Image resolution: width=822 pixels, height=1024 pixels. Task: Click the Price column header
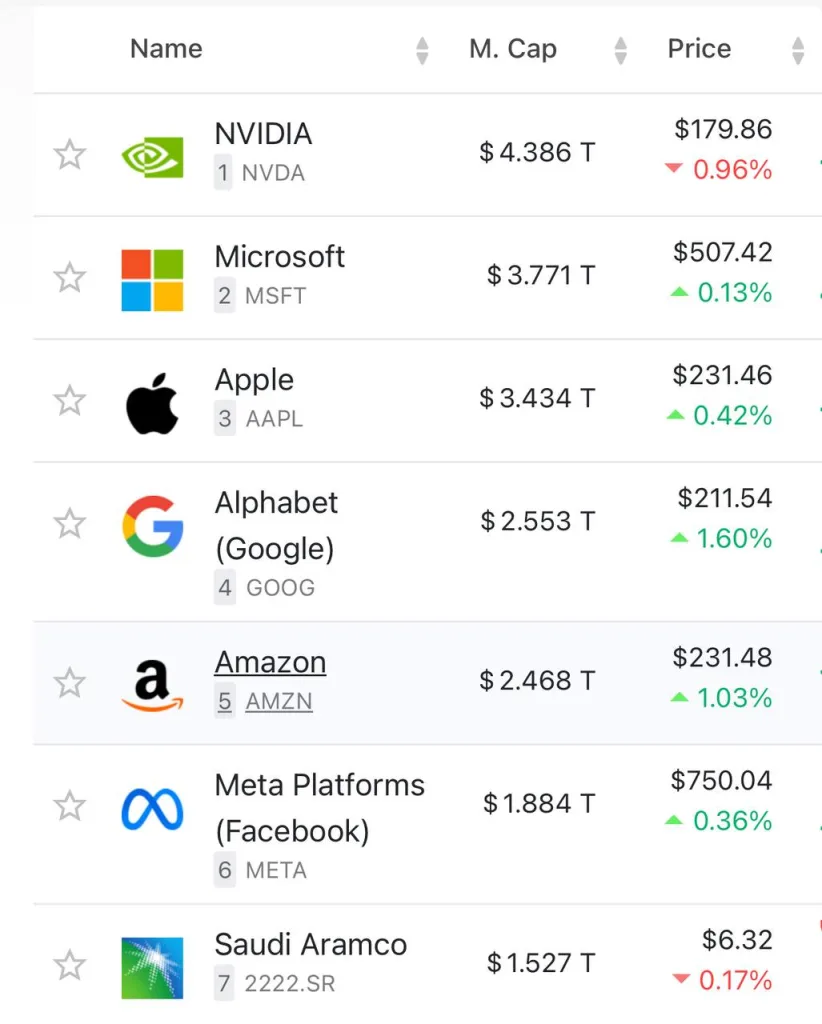tap(699, 49)
